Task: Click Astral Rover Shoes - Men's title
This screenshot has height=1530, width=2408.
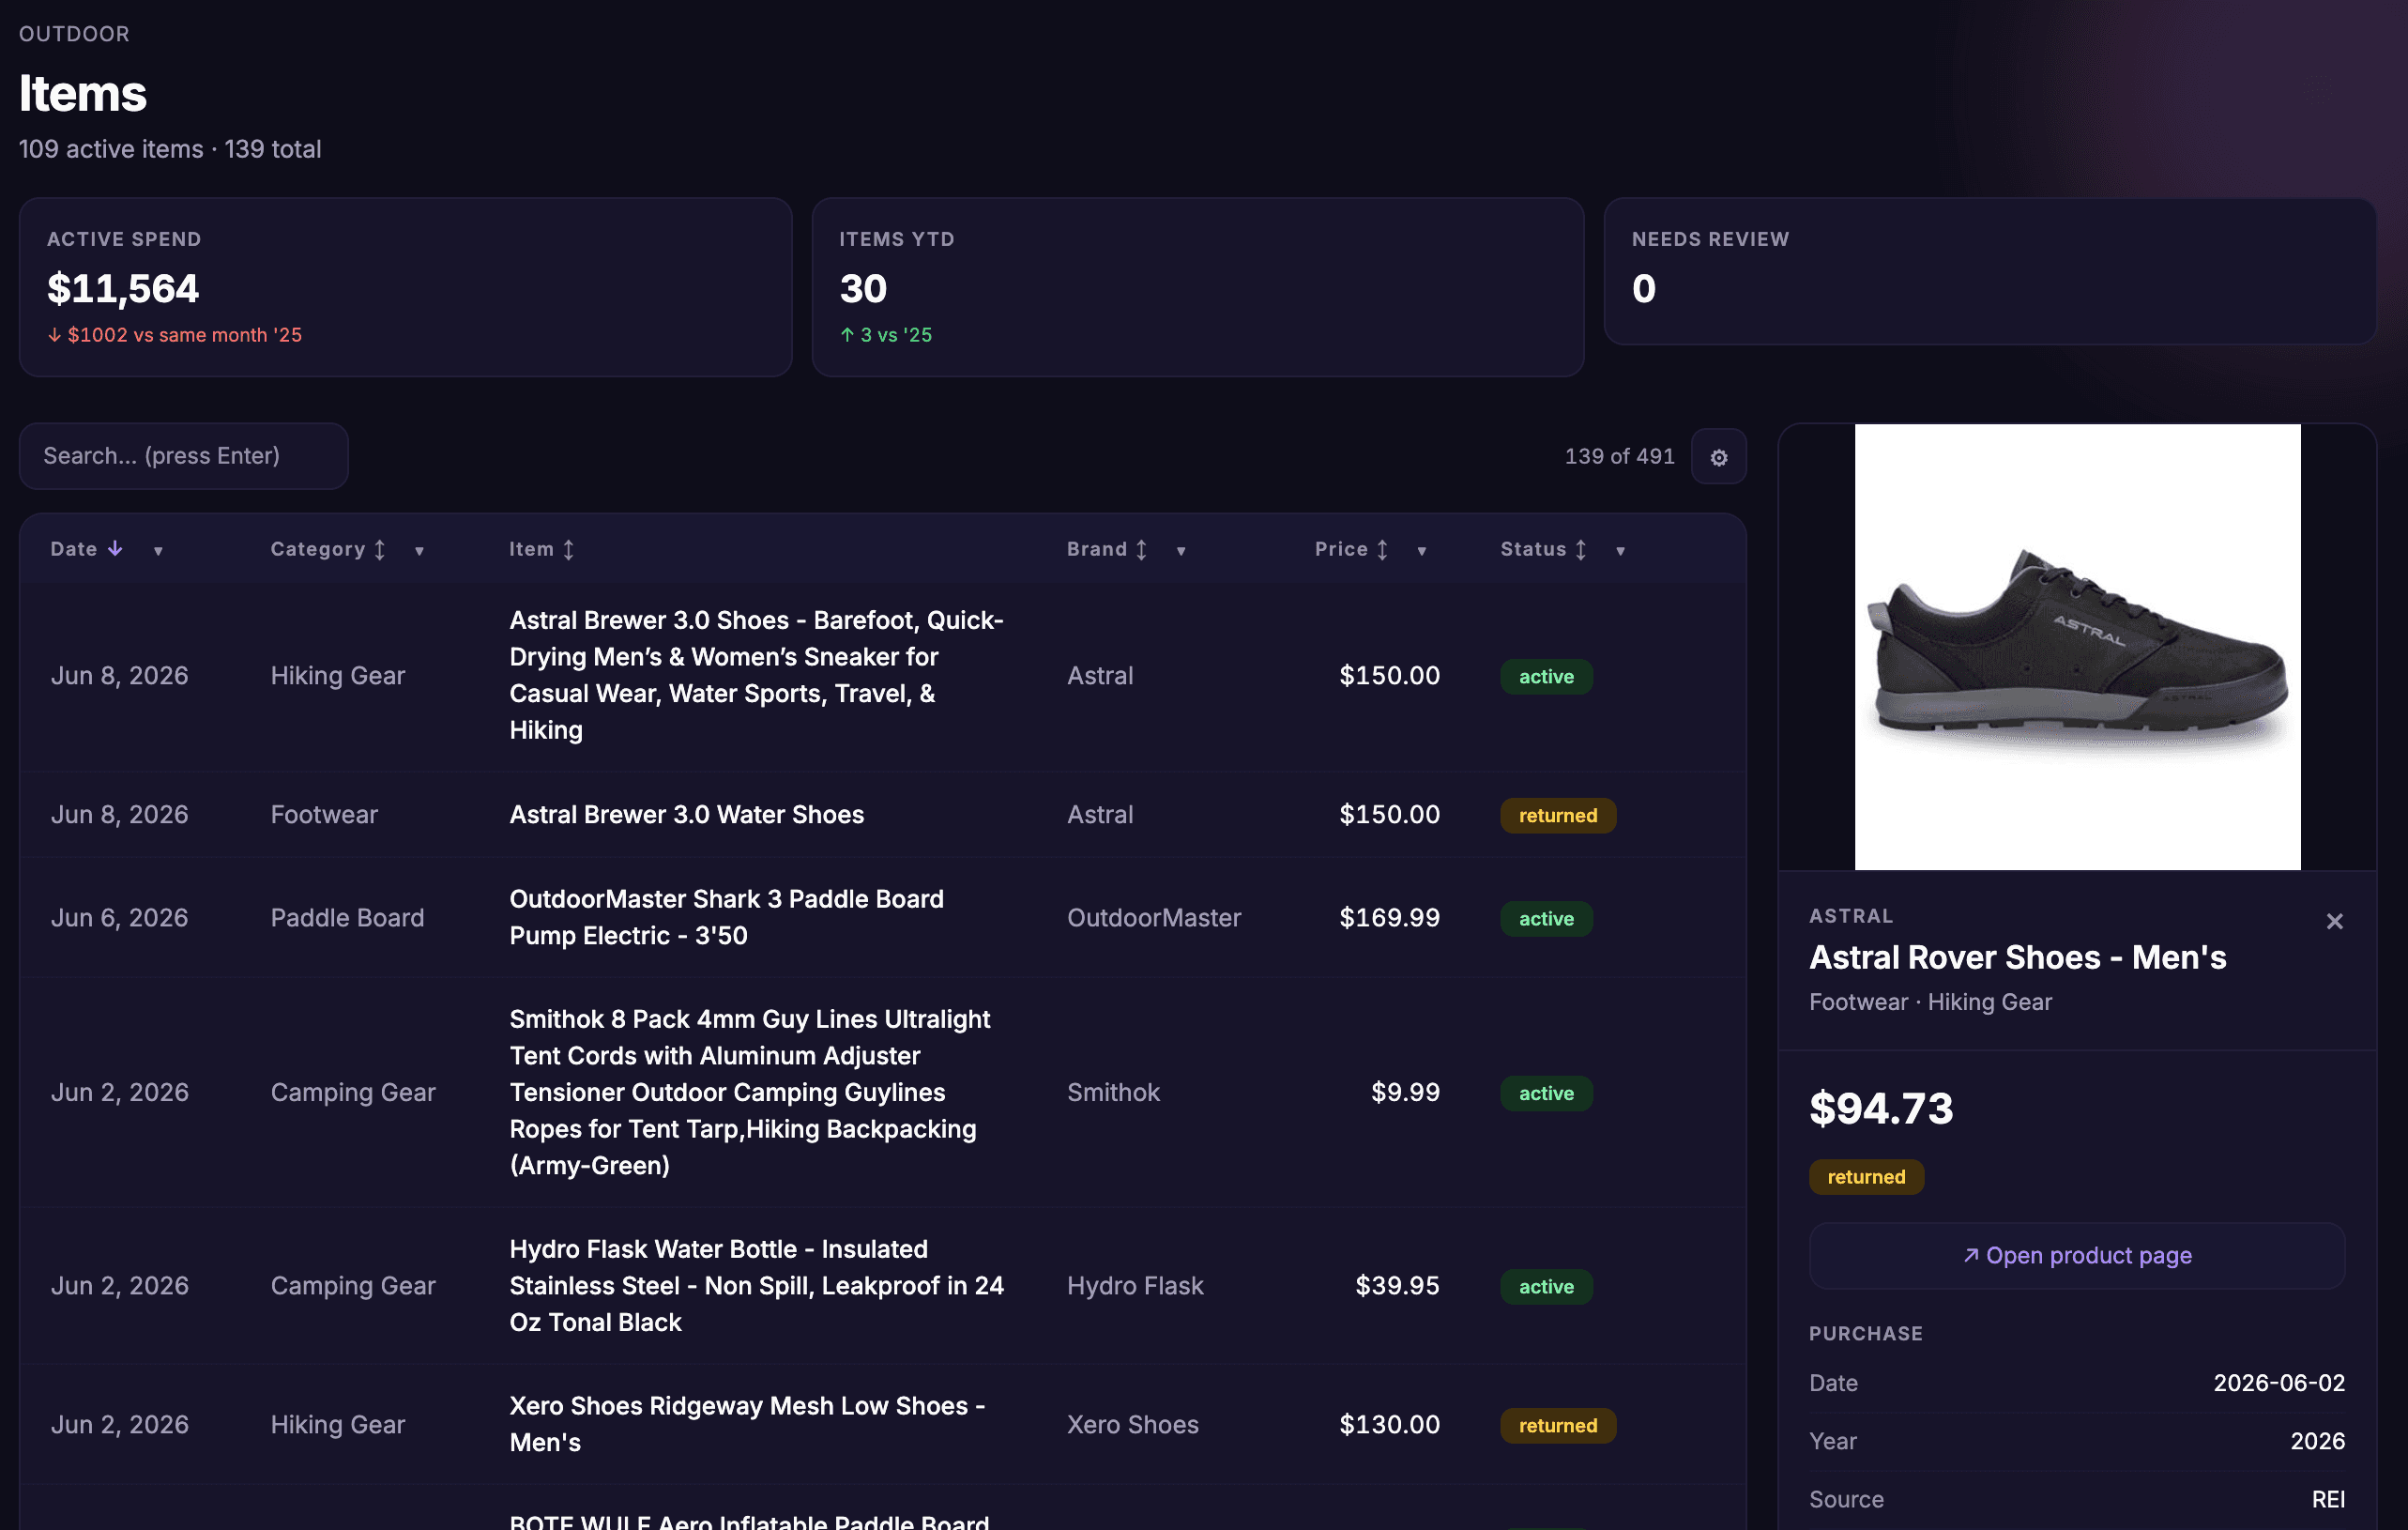Action: point(2017,957)
